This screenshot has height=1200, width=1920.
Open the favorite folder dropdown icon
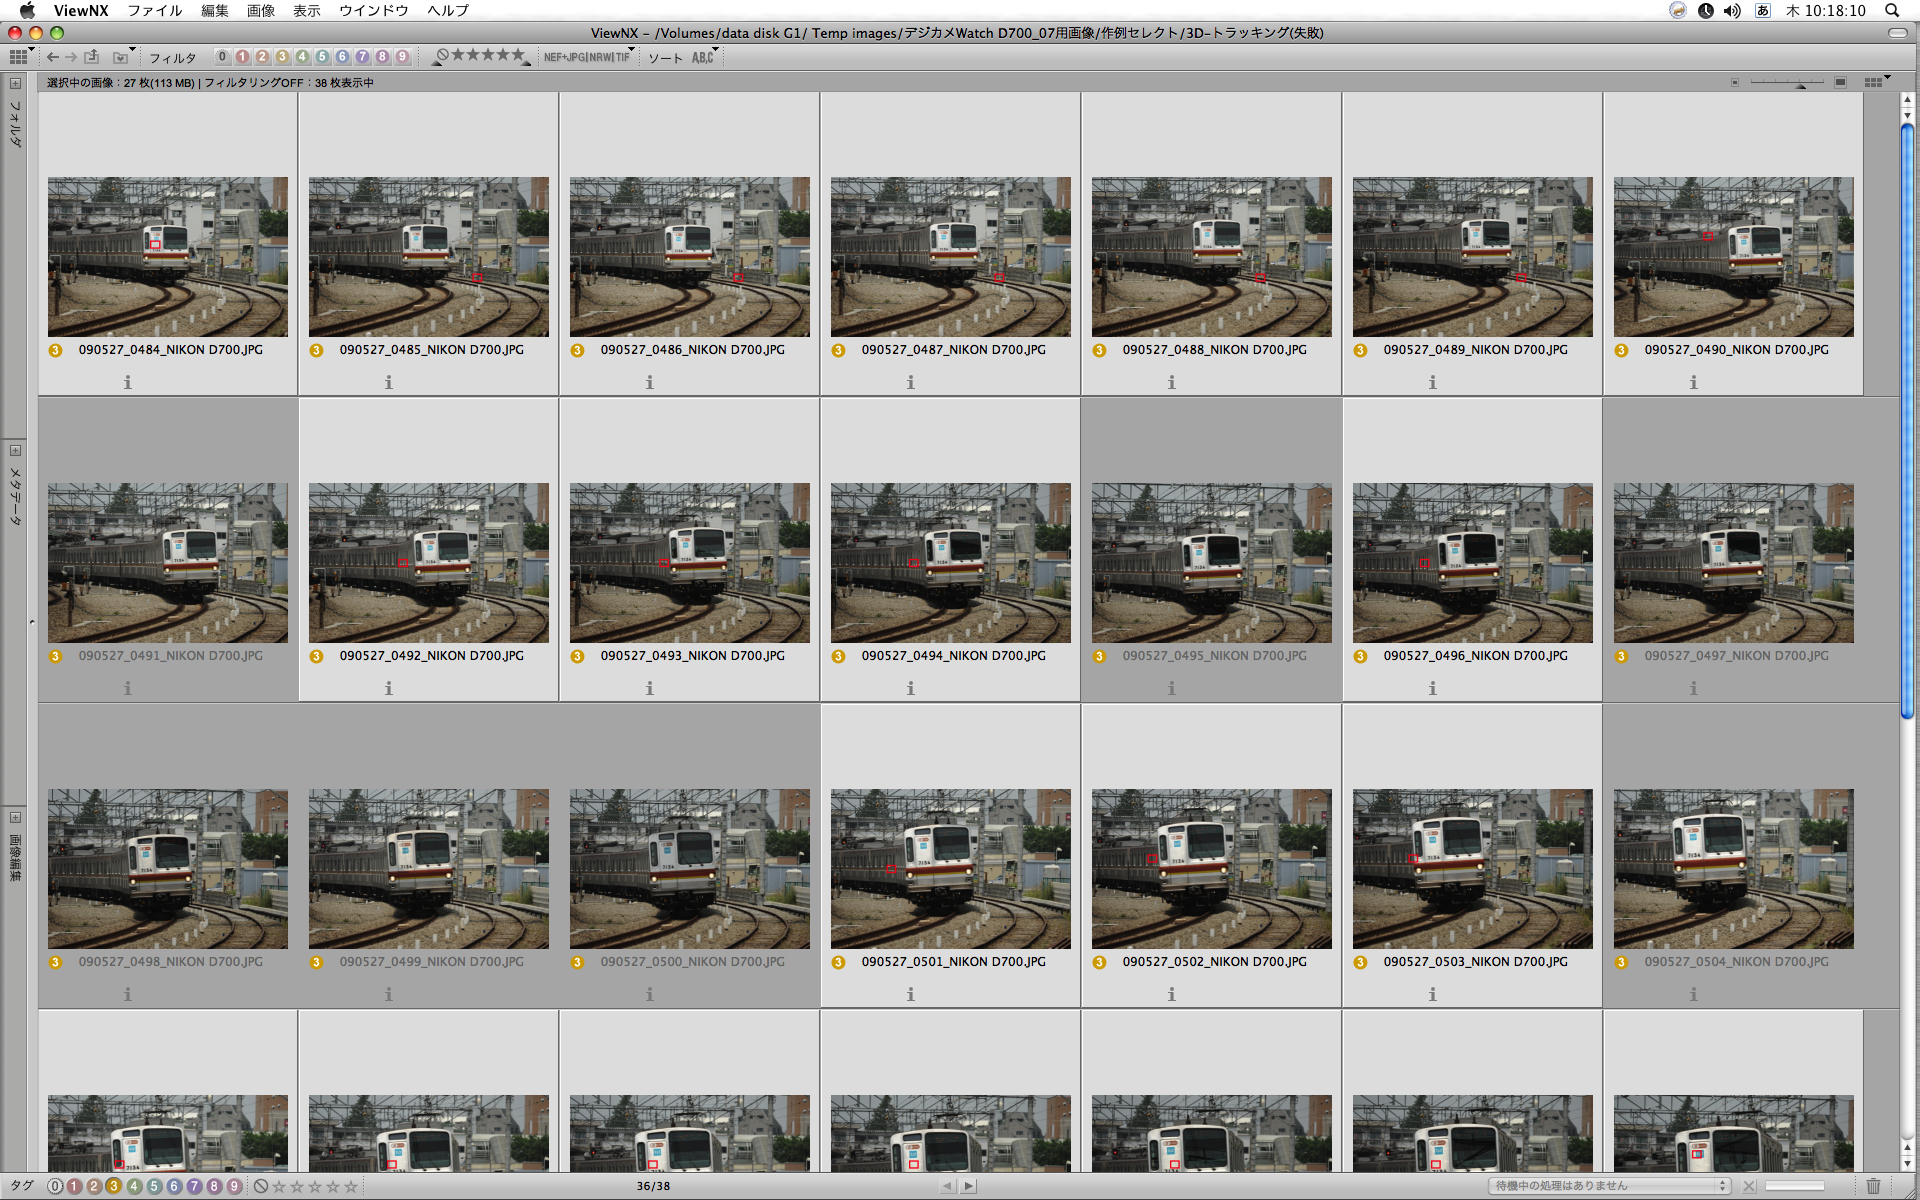122,57
